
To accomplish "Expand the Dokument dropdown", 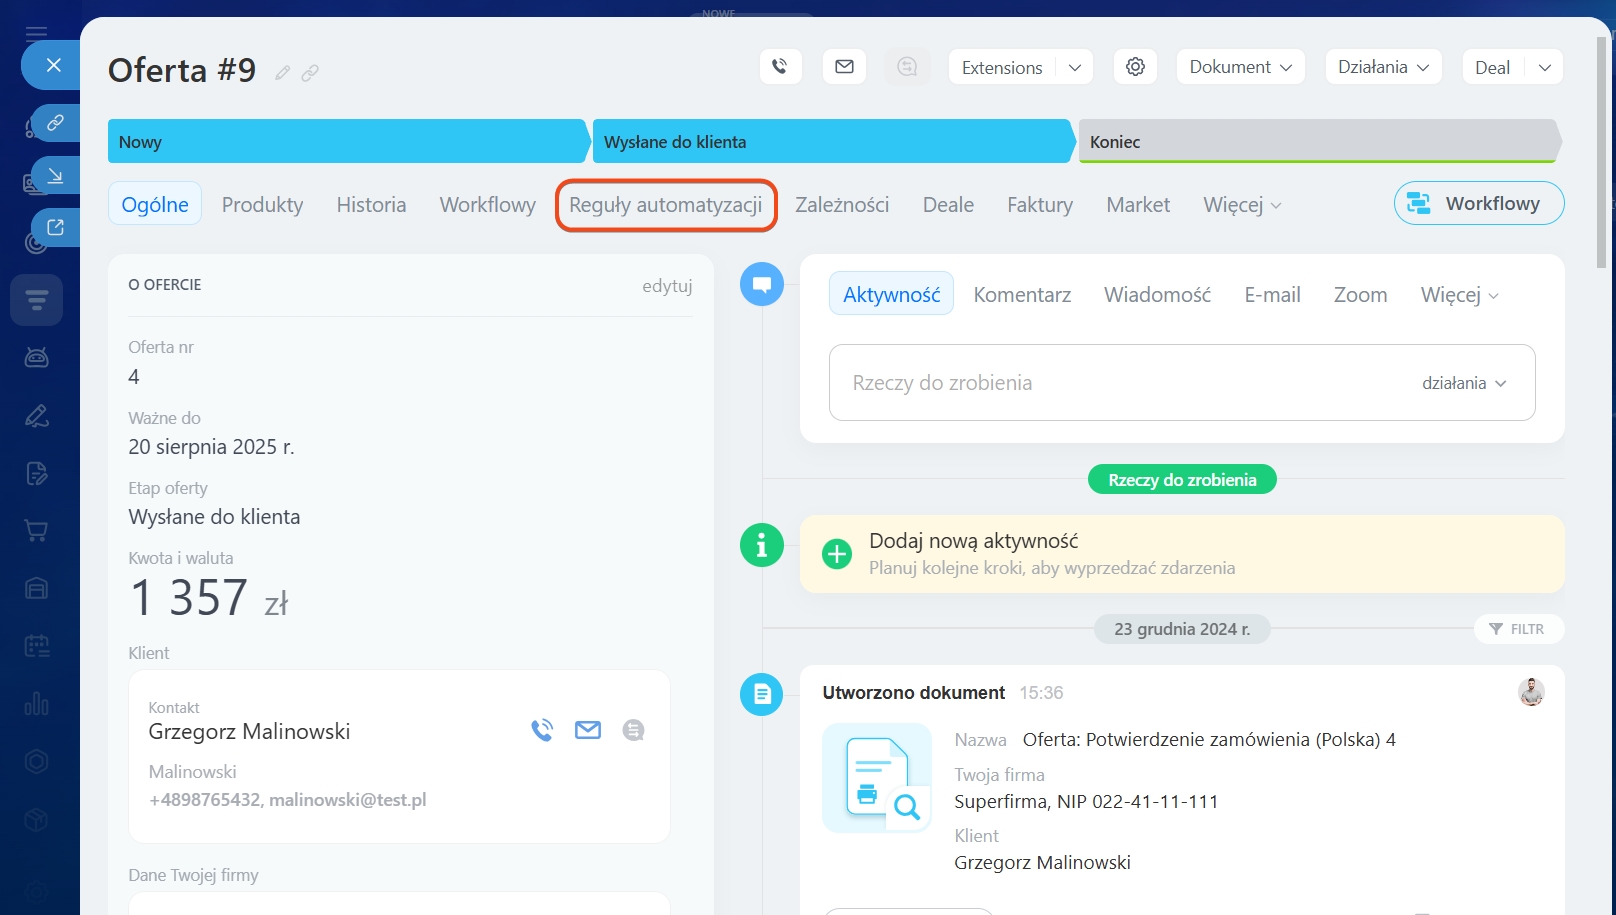I will (x=1240, y=67).
